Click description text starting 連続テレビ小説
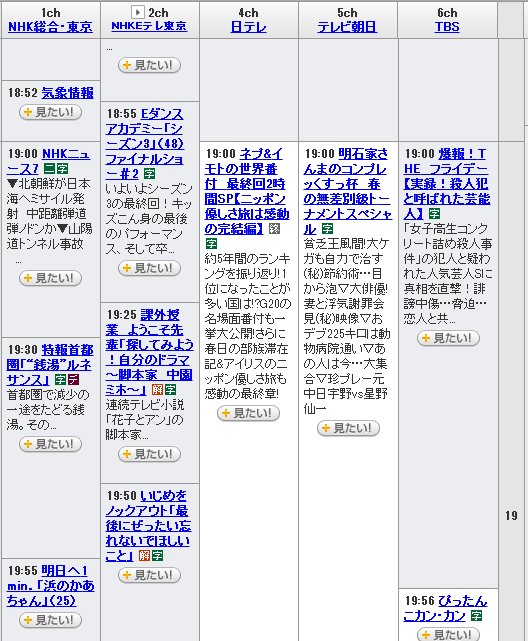 pyautogui.click(x=145, y=420)
